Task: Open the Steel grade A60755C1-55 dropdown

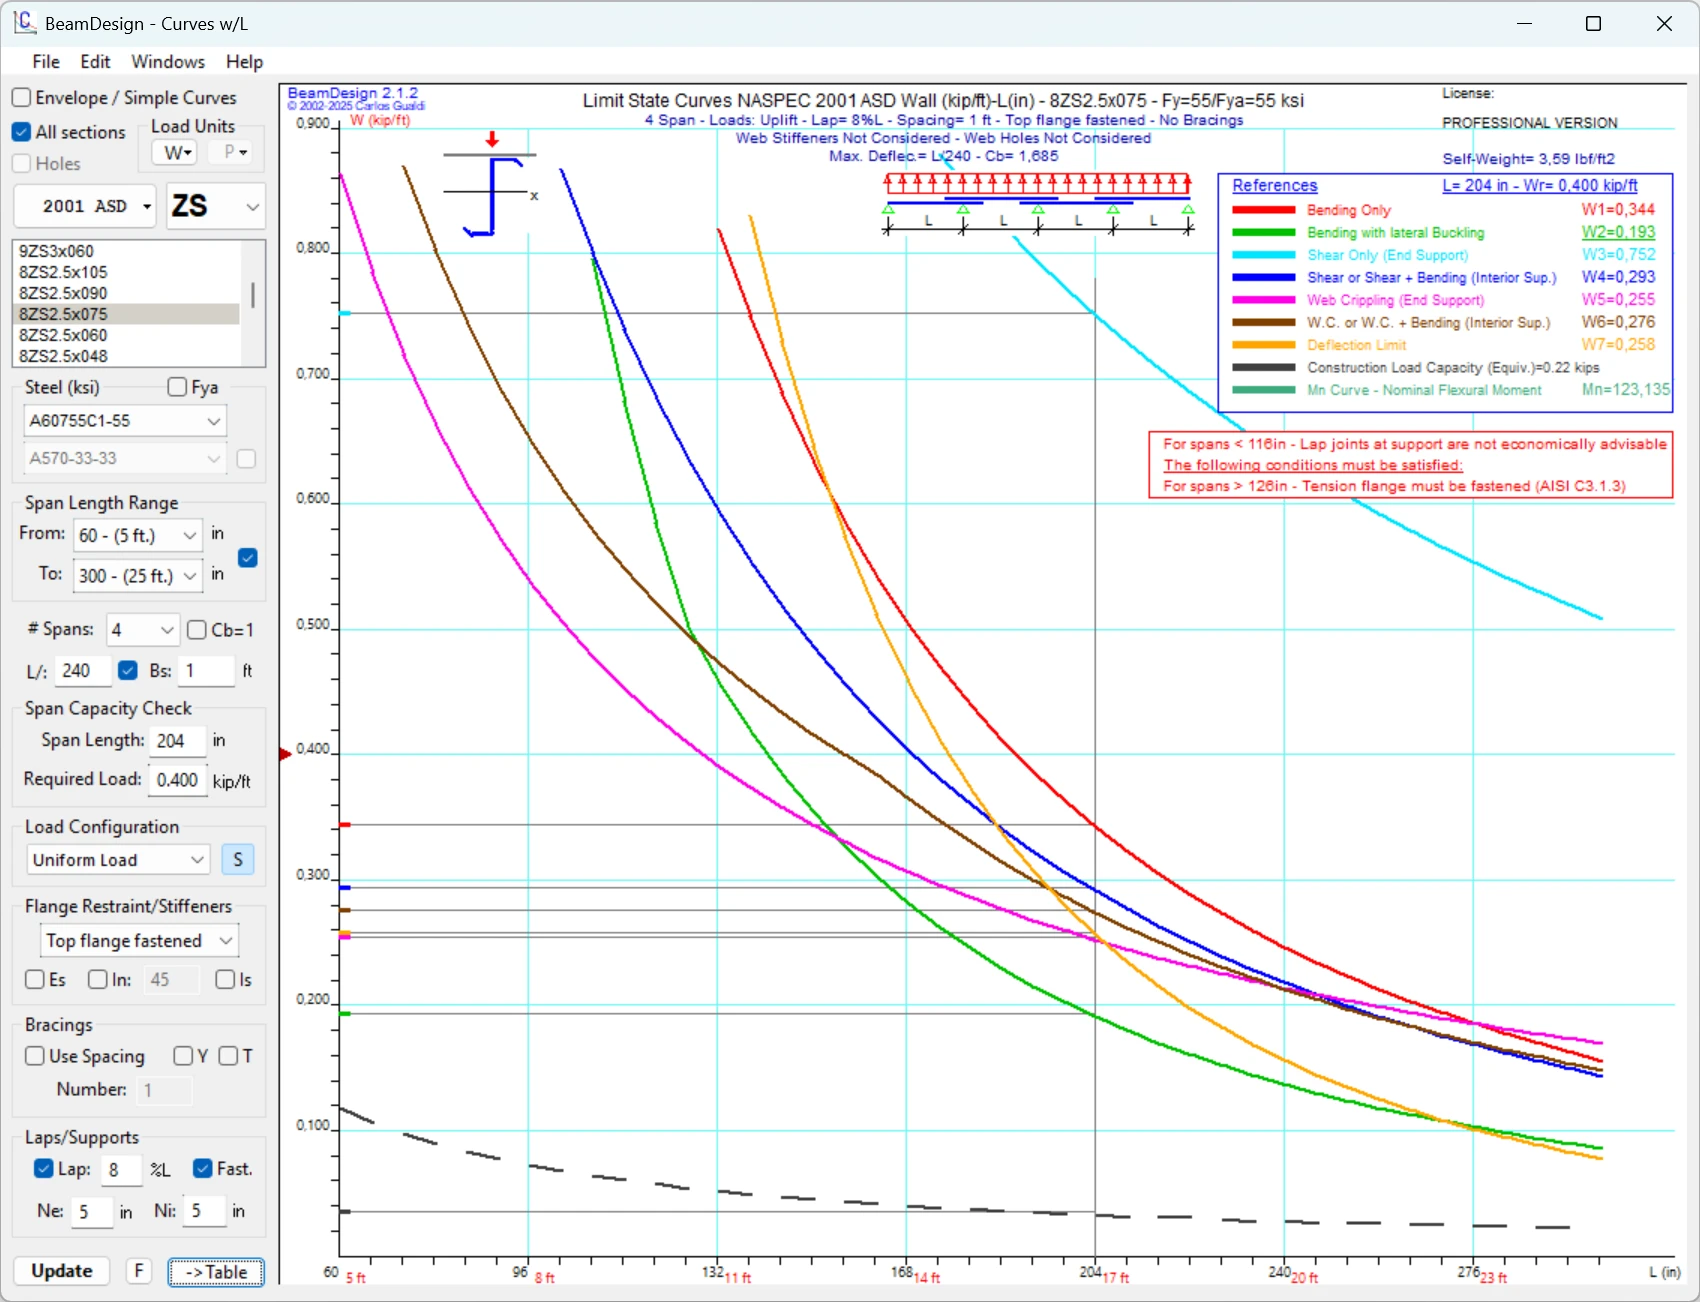Action: pos(124,421)
